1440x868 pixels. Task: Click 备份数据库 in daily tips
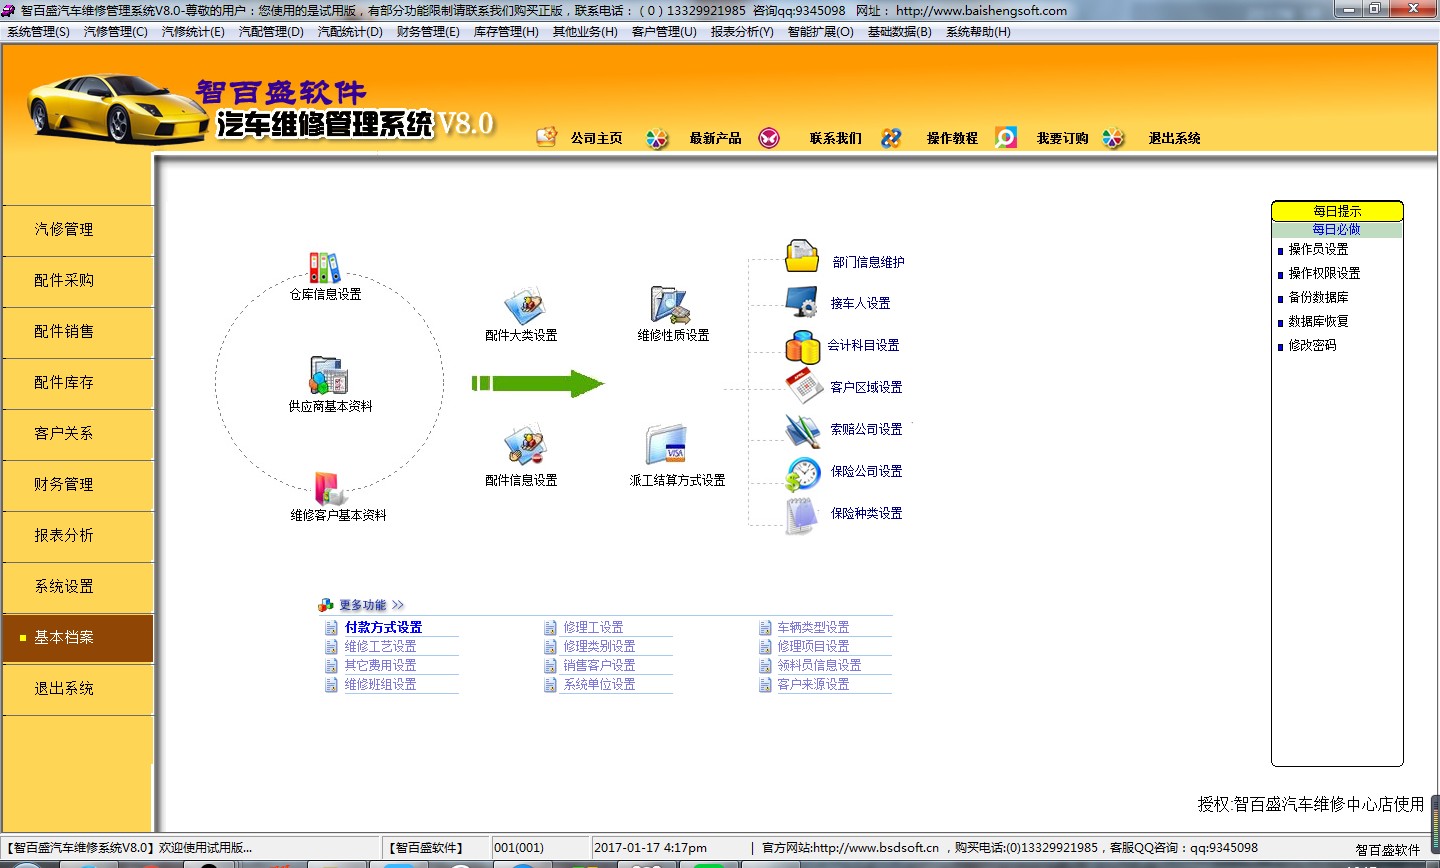[x=1318, y=297]
